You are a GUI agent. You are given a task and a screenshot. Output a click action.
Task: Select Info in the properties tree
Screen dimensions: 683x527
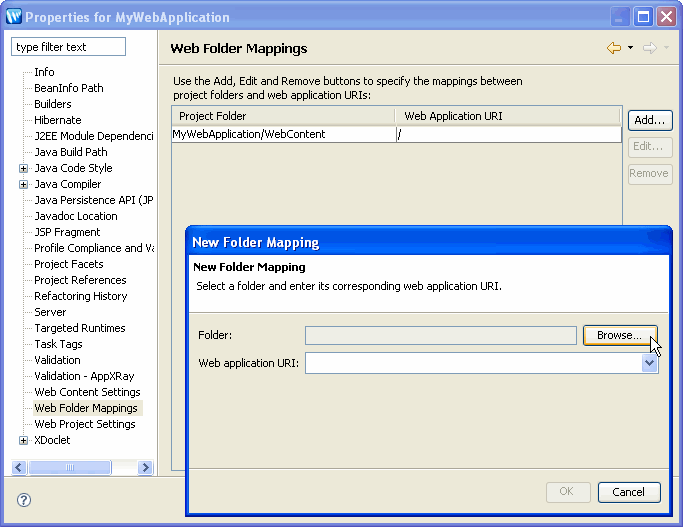point(44,72)
